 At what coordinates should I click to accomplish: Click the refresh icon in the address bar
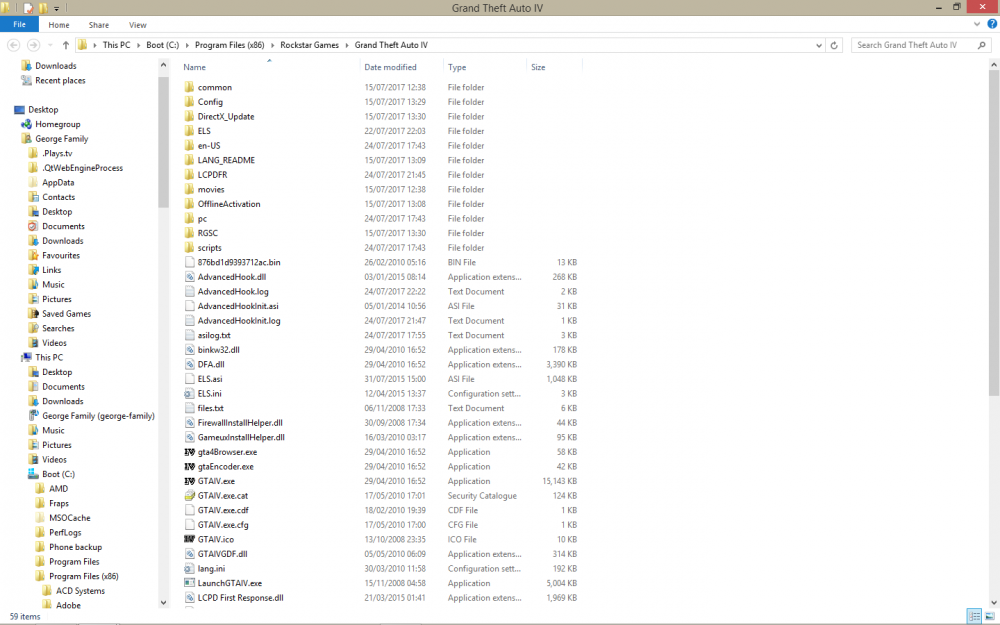835,45
